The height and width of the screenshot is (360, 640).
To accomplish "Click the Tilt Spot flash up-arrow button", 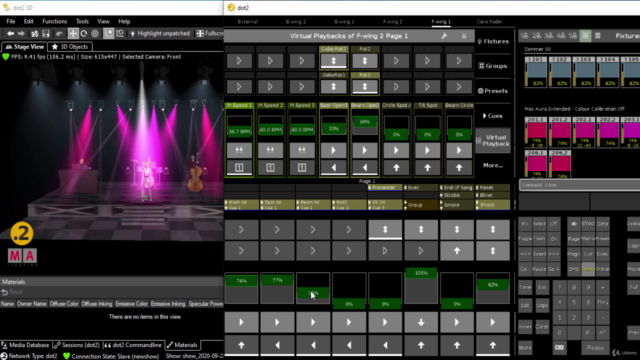I will pos(427,167).
